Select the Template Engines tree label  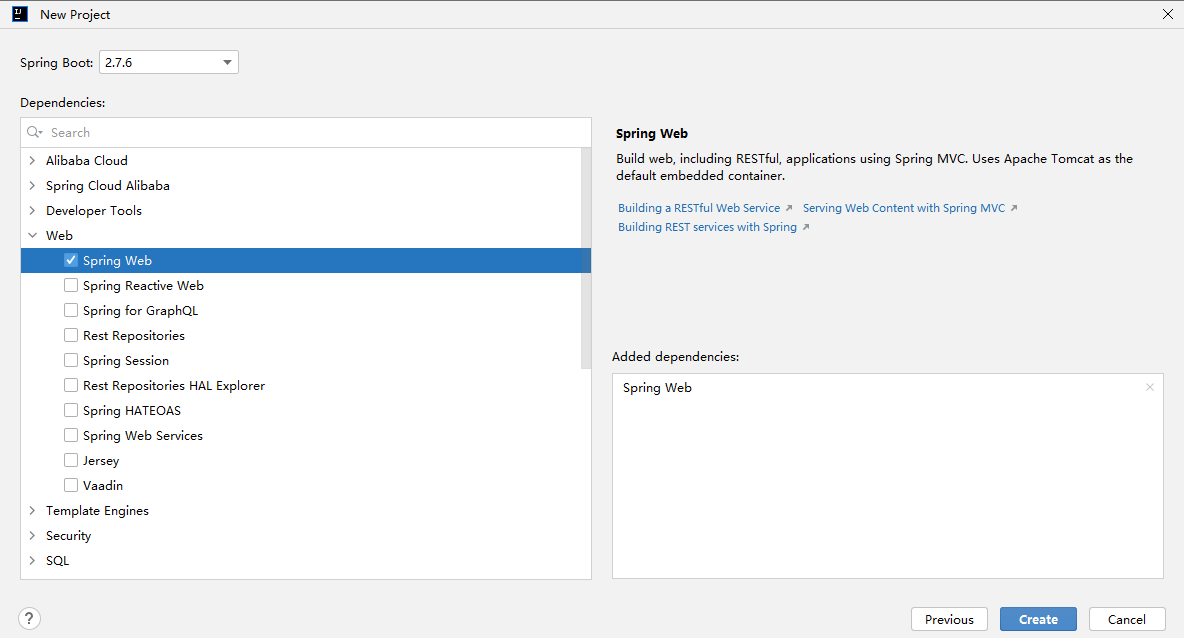pos(97,510)
